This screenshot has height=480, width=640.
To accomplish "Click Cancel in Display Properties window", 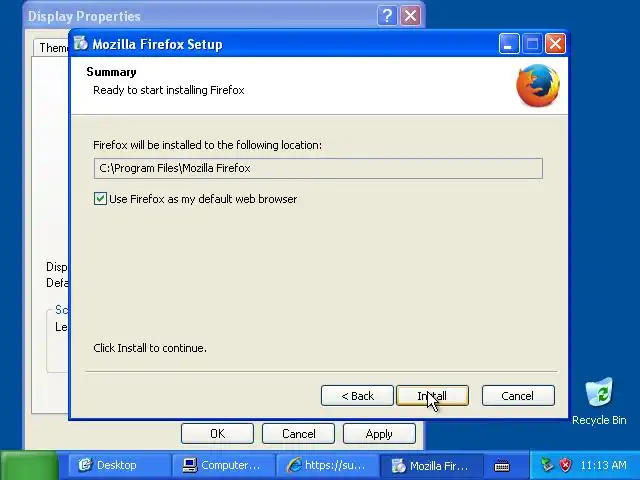I will 298,433.
